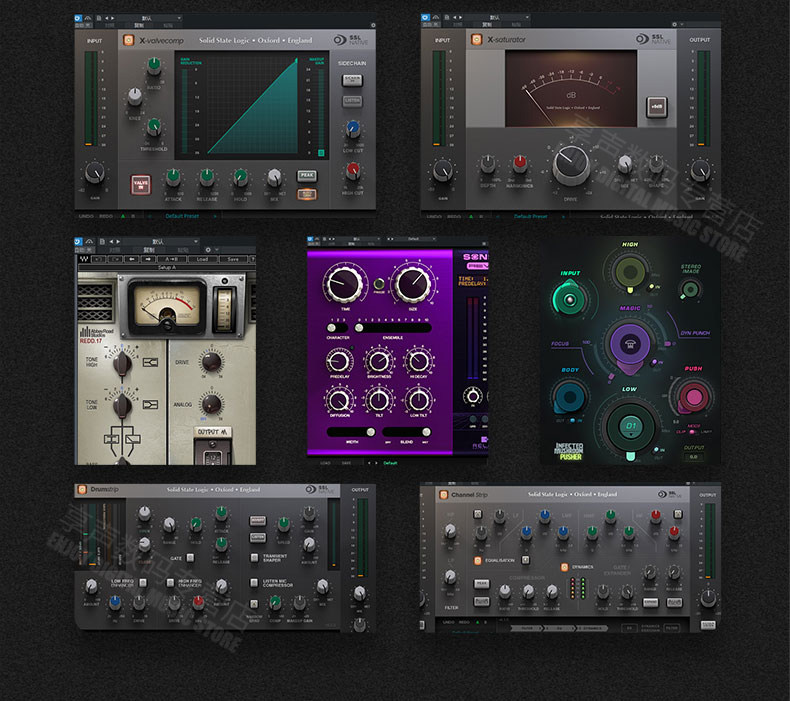Click UNDO in Channel Strip bottom bar

(x=448, y=622)
